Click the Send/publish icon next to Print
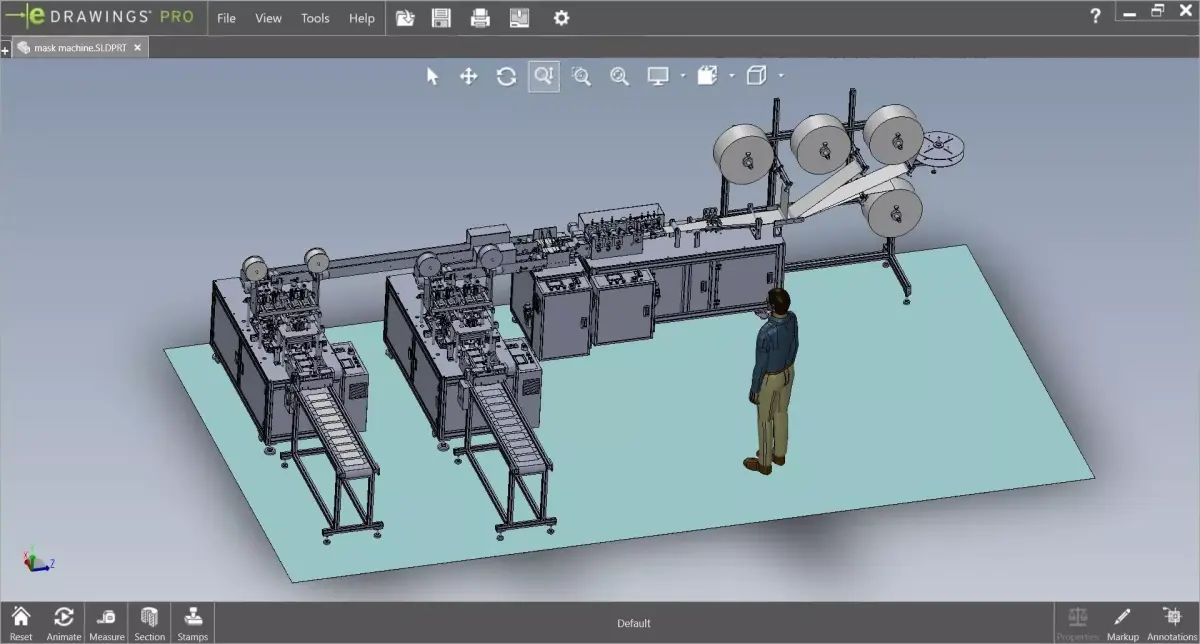This screenshot has height=644, width=1200. [519, 17]
